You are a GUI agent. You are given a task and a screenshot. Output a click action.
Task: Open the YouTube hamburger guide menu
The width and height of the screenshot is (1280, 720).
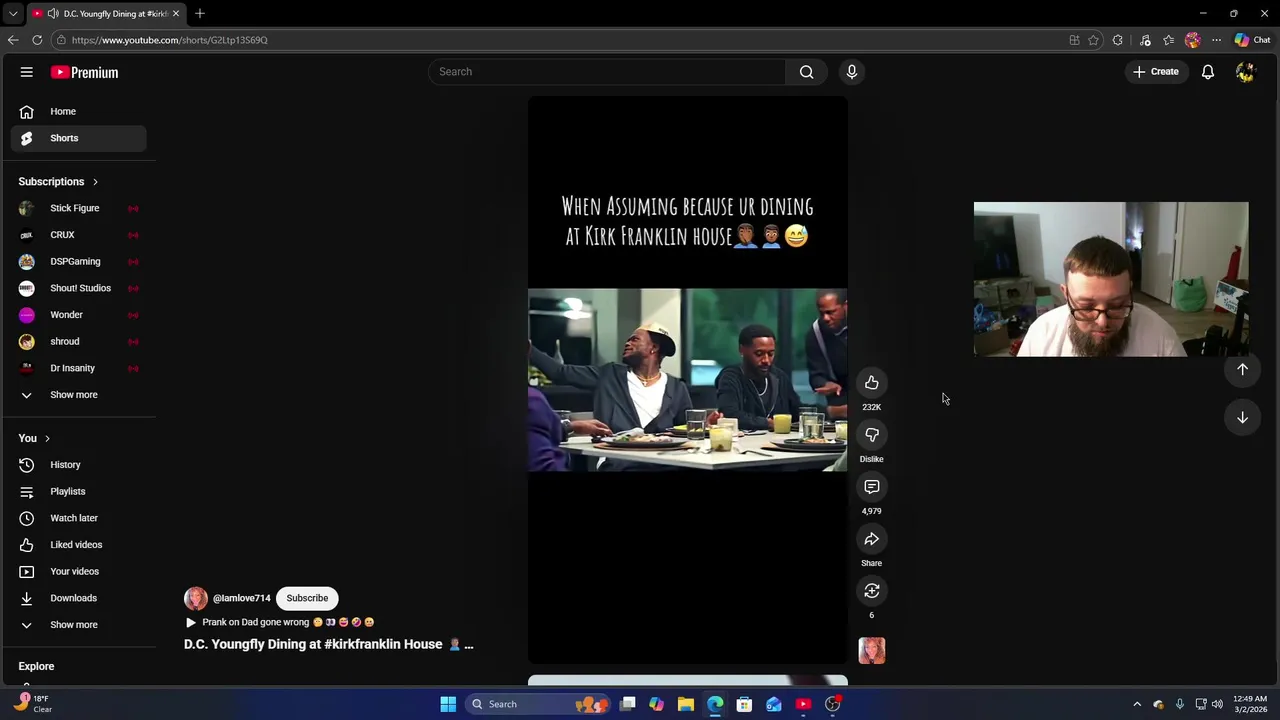click(x=27, y=72)
